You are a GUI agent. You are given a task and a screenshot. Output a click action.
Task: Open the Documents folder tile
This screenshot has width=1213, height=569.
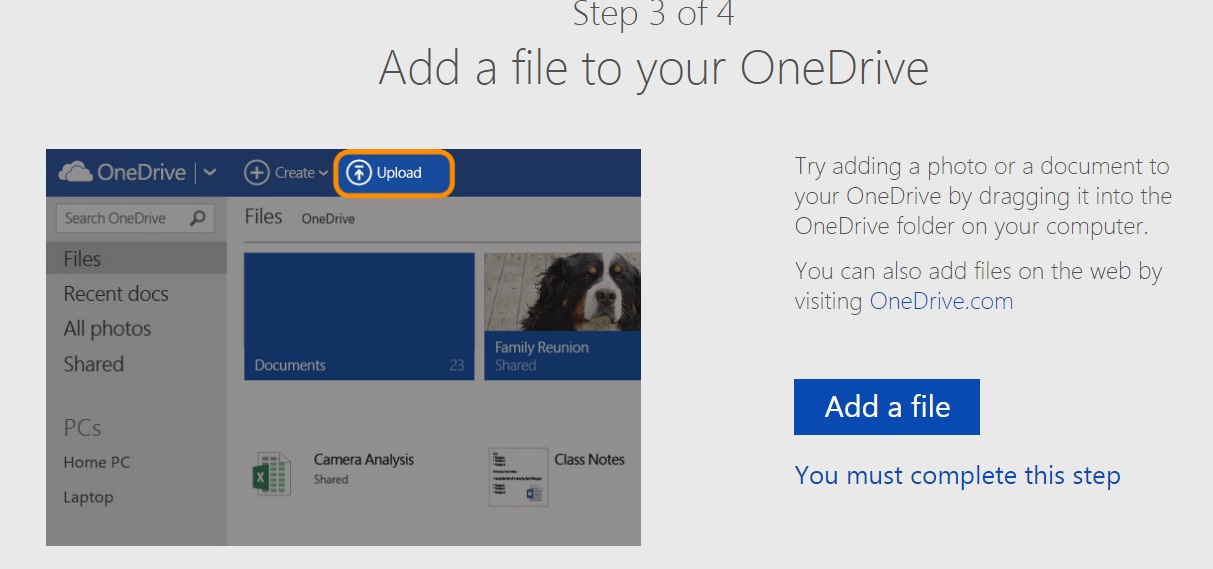[359, 316]
